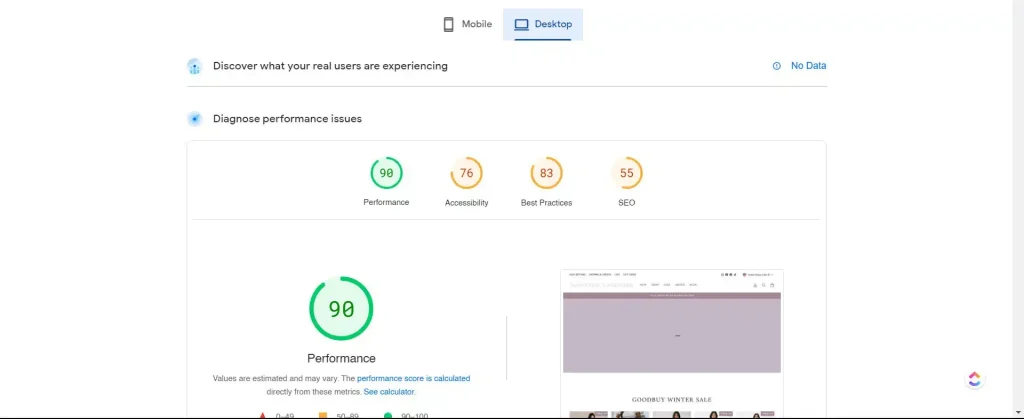
Task: Click the Accessibility label under the gauge
Action: coord(466,203)
